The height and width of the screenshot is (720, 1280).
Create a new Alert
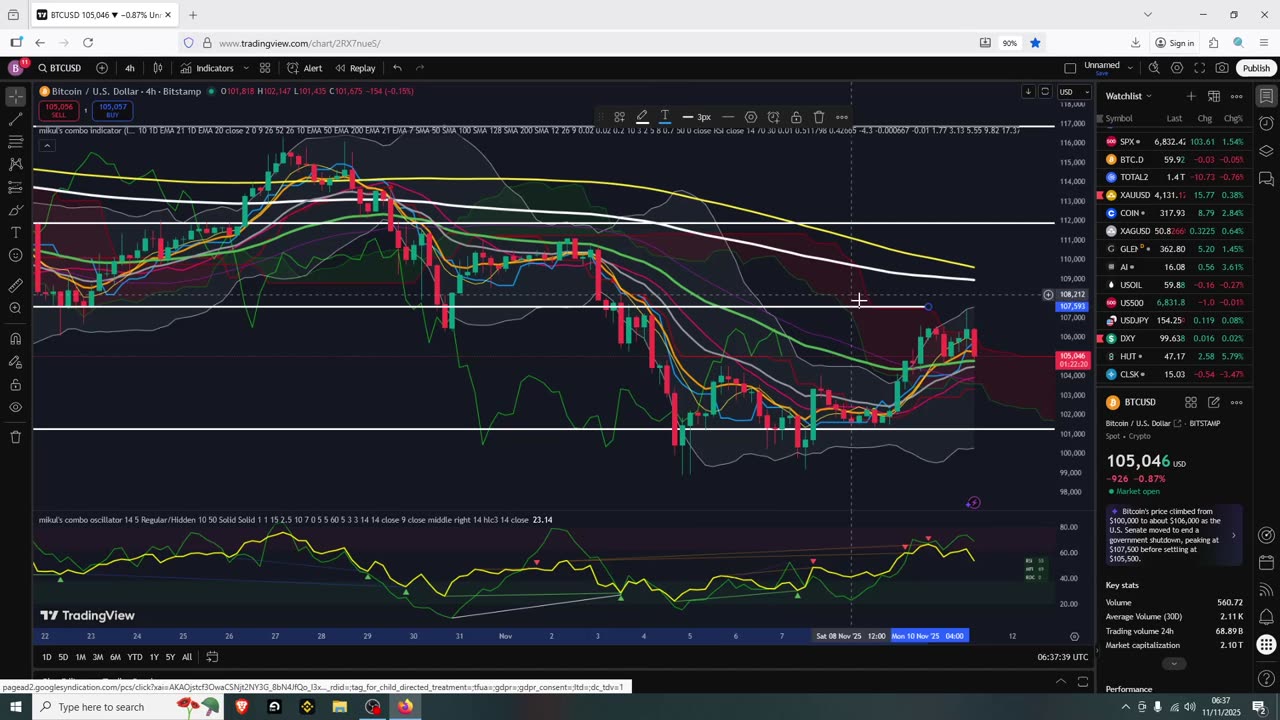(304, 68)
